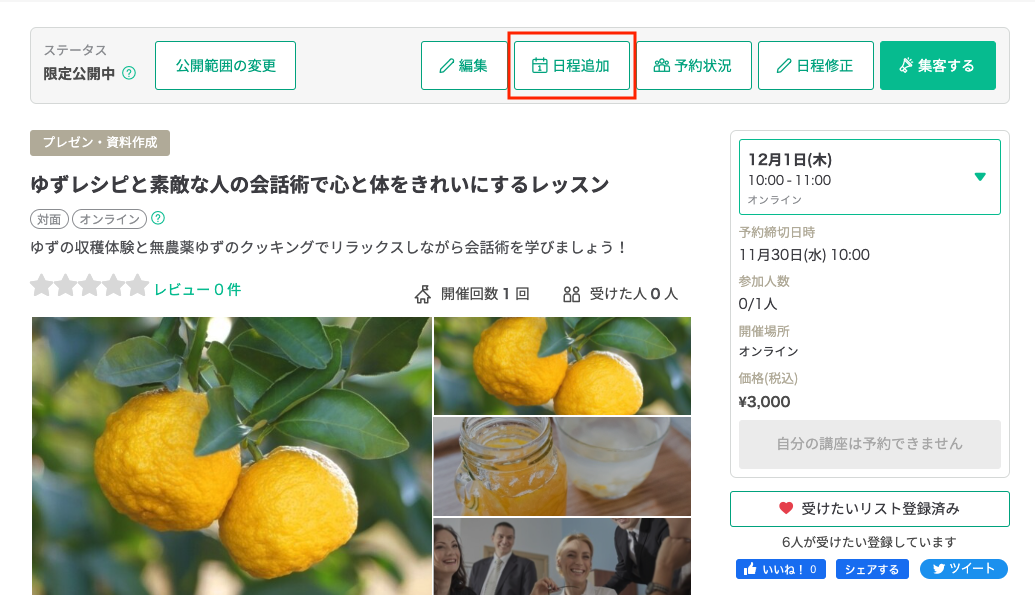Image resolution: width=1035 pixels, height=595 pixels.
Task: Click 公開範囲の変更 button
Action: (x=225, y=65)
